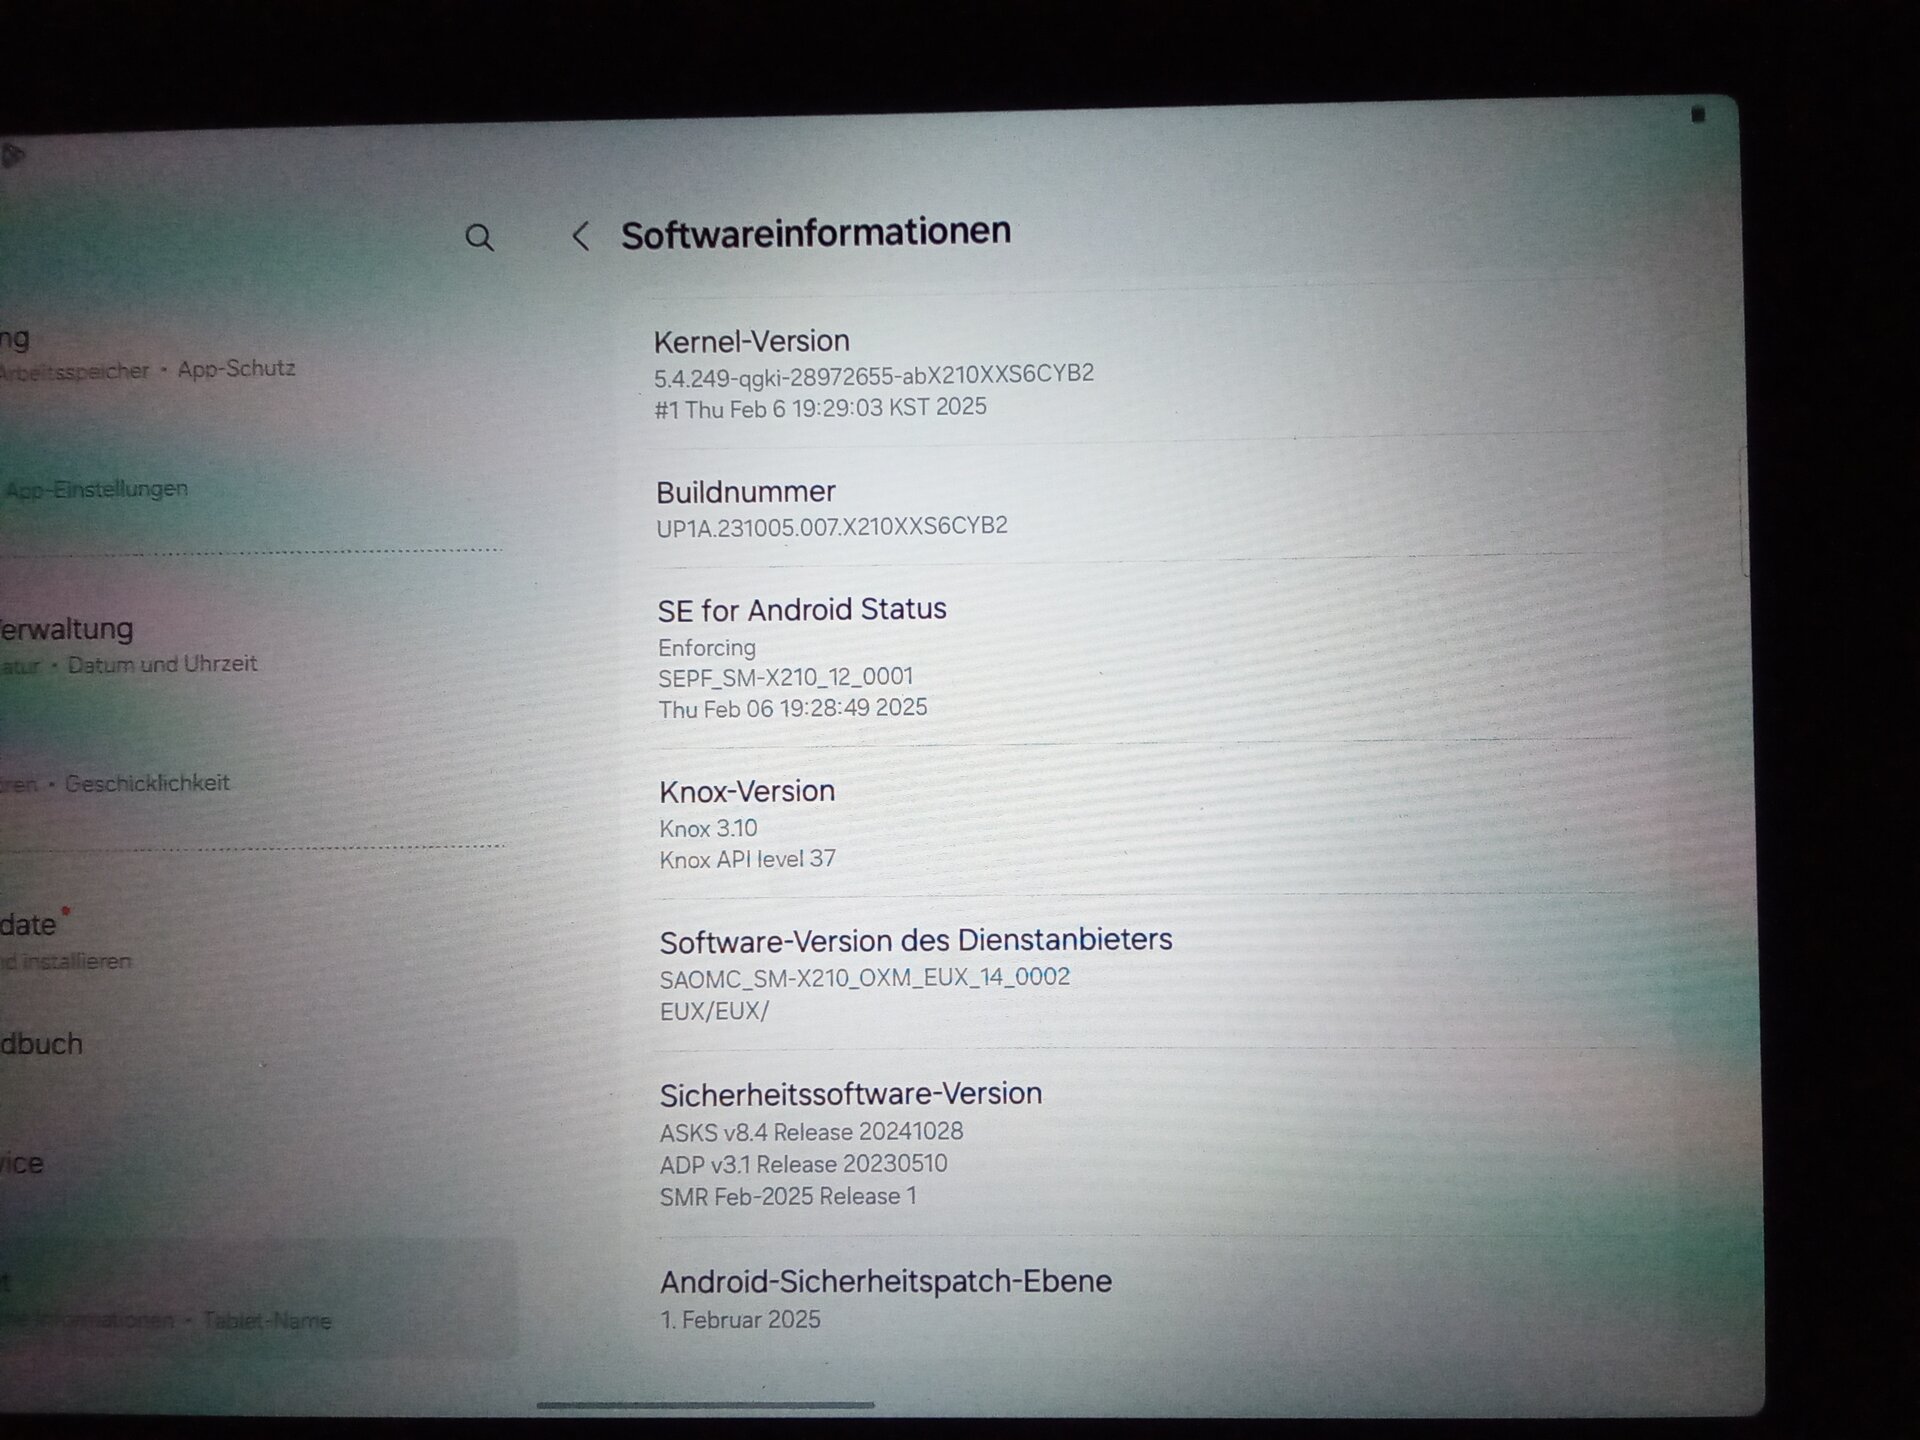Select the SE for Android Status entry
1920x1440 pixels.
click(801, 656)
